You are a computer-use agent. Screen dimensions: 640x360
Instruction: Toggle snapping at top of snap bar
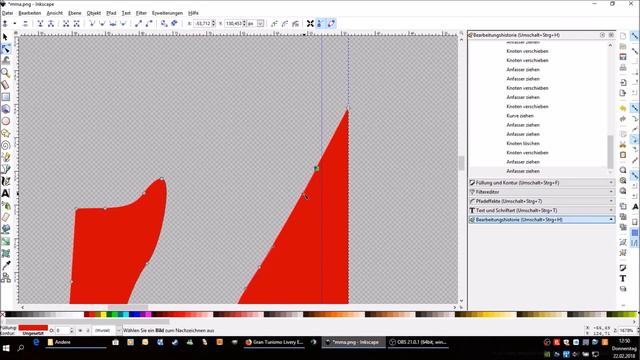[x=635, y=36]
